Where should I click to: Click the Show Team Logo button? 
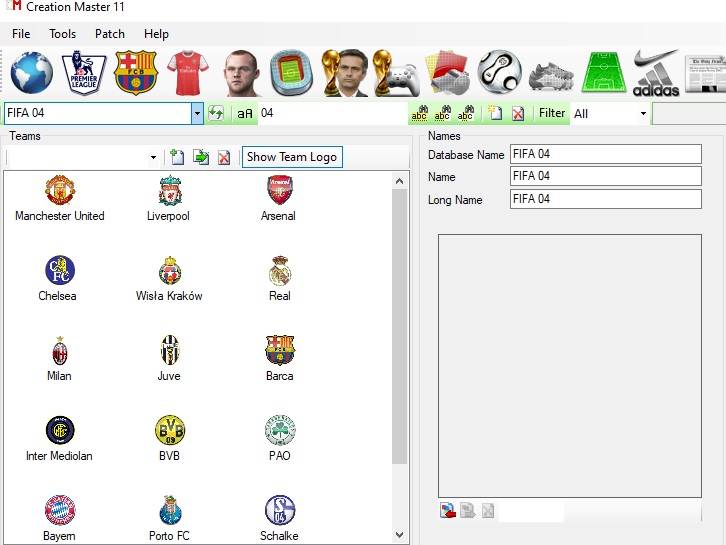coord(292,157)
